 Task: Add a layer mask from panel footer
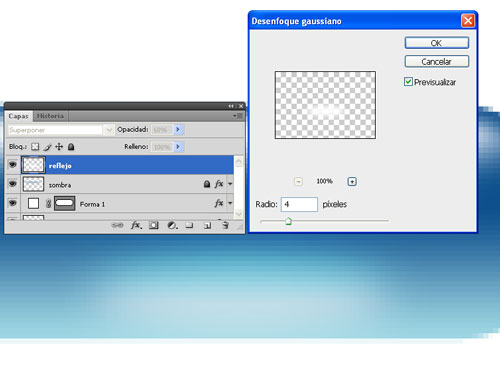pos(154,225)
